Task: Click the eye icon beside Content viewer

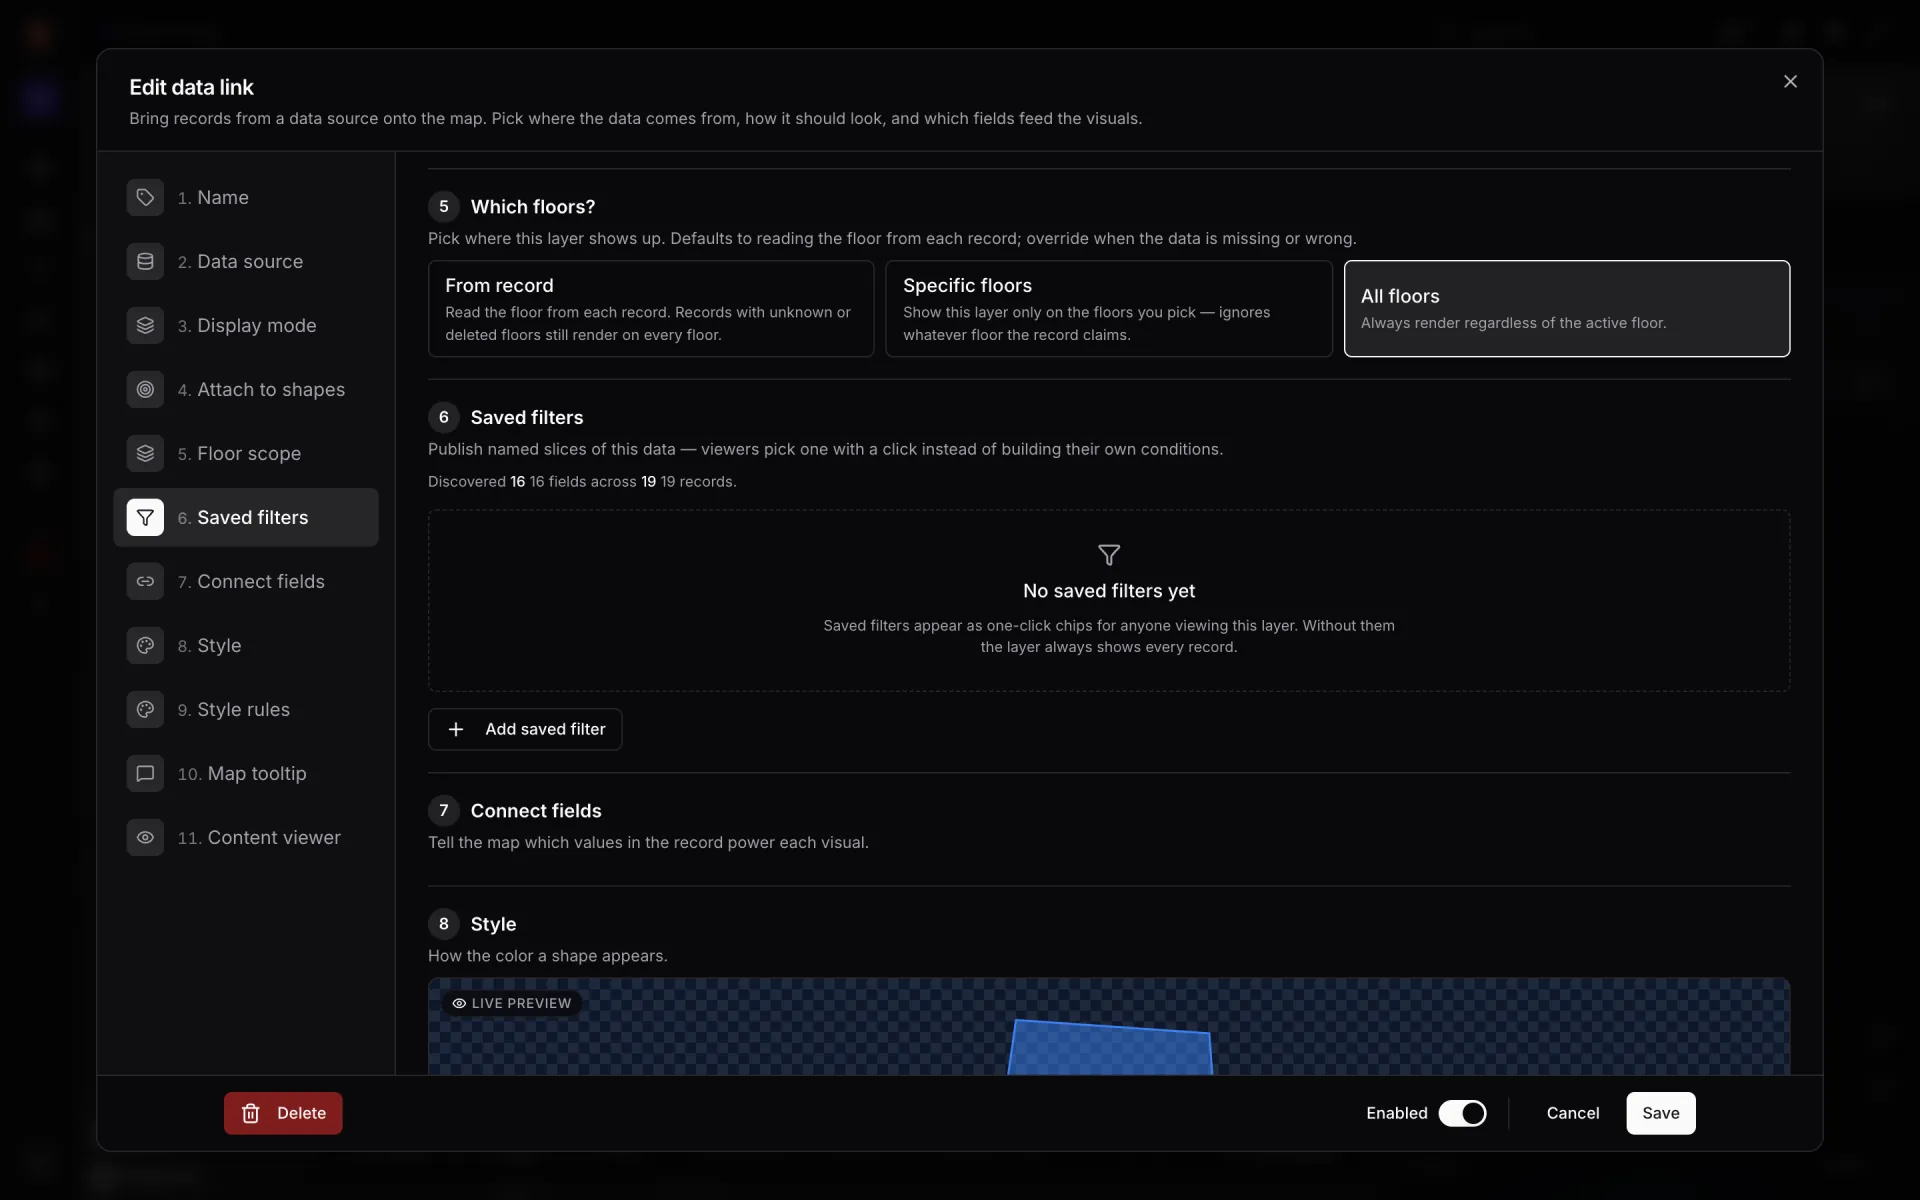Action: [x=145, y=837]
